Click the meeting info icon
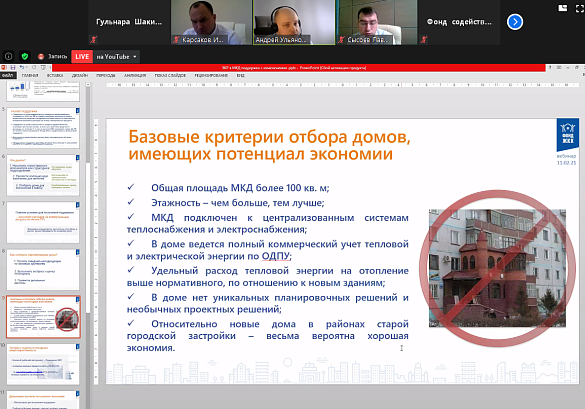 [8, 56]
